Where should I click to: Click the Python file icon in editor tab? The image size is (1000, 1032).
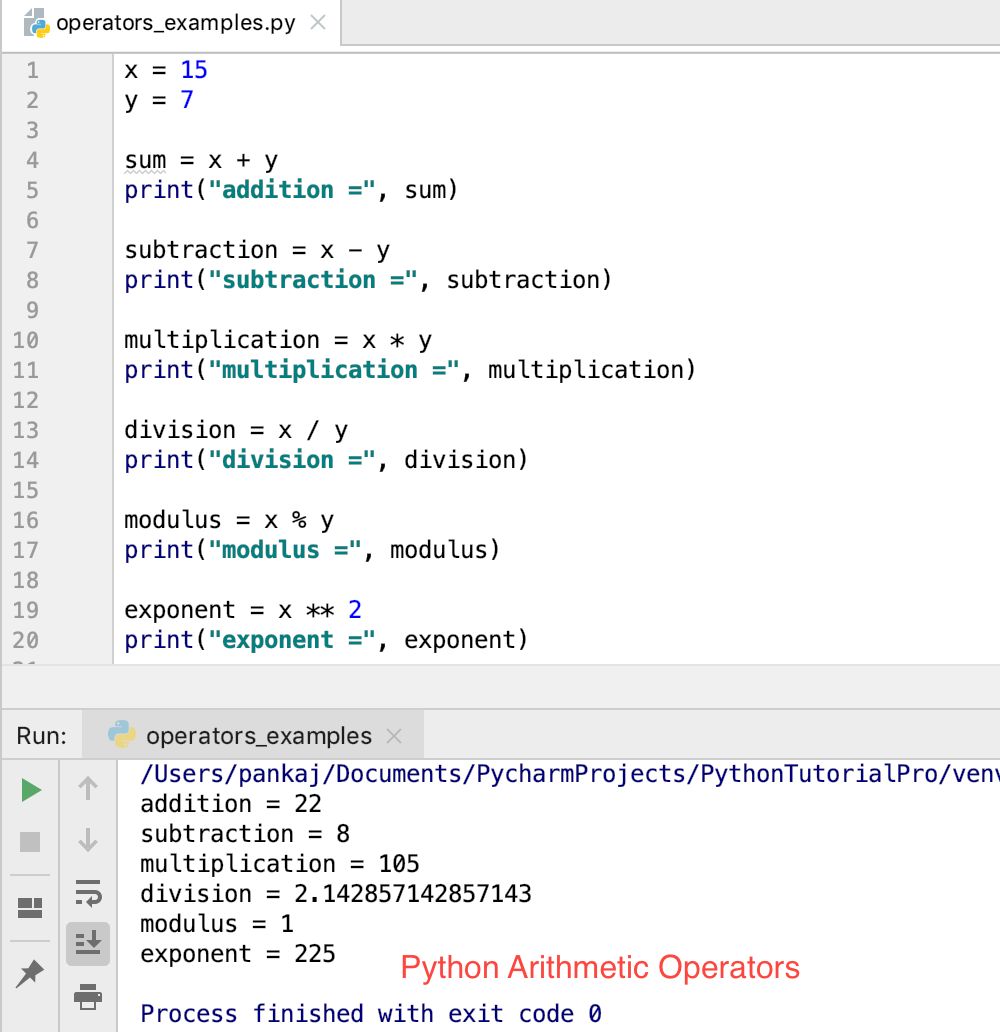coord(34,22)
